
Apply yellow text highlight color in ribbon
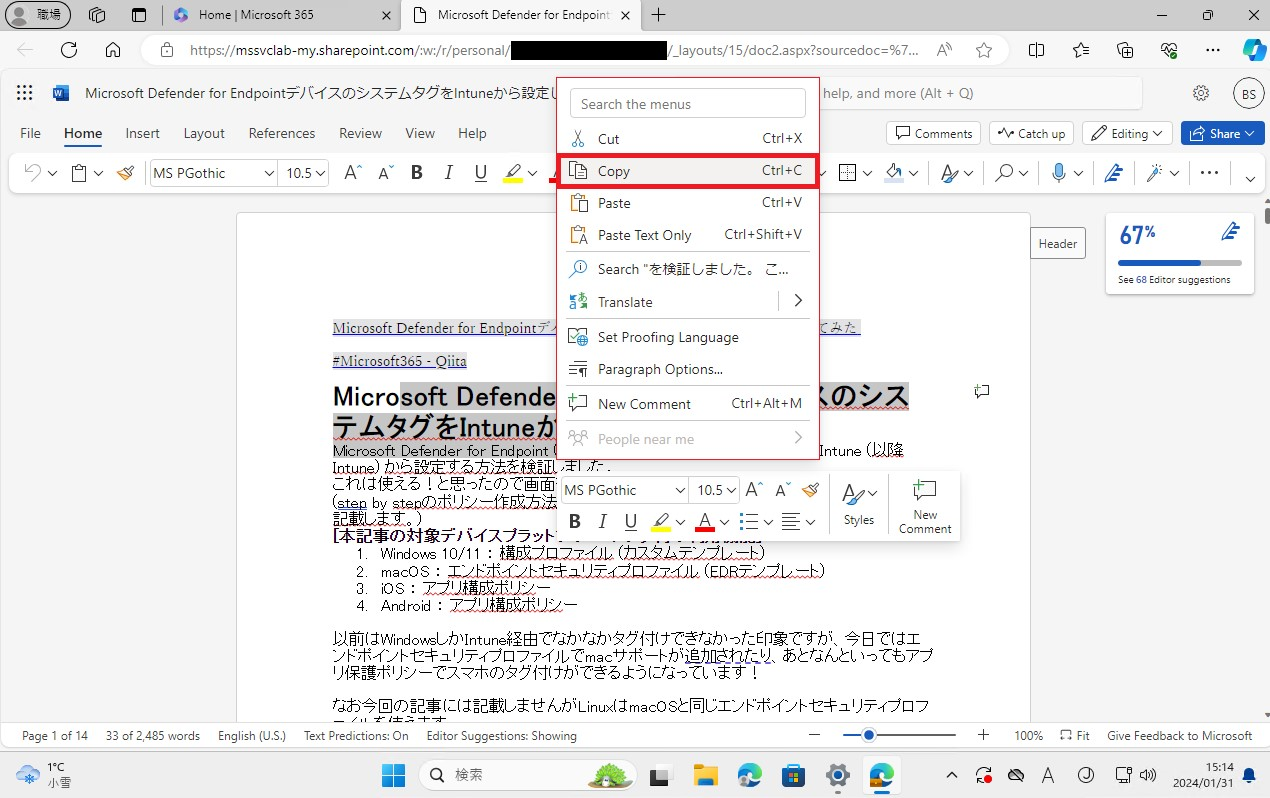[512, 173]
